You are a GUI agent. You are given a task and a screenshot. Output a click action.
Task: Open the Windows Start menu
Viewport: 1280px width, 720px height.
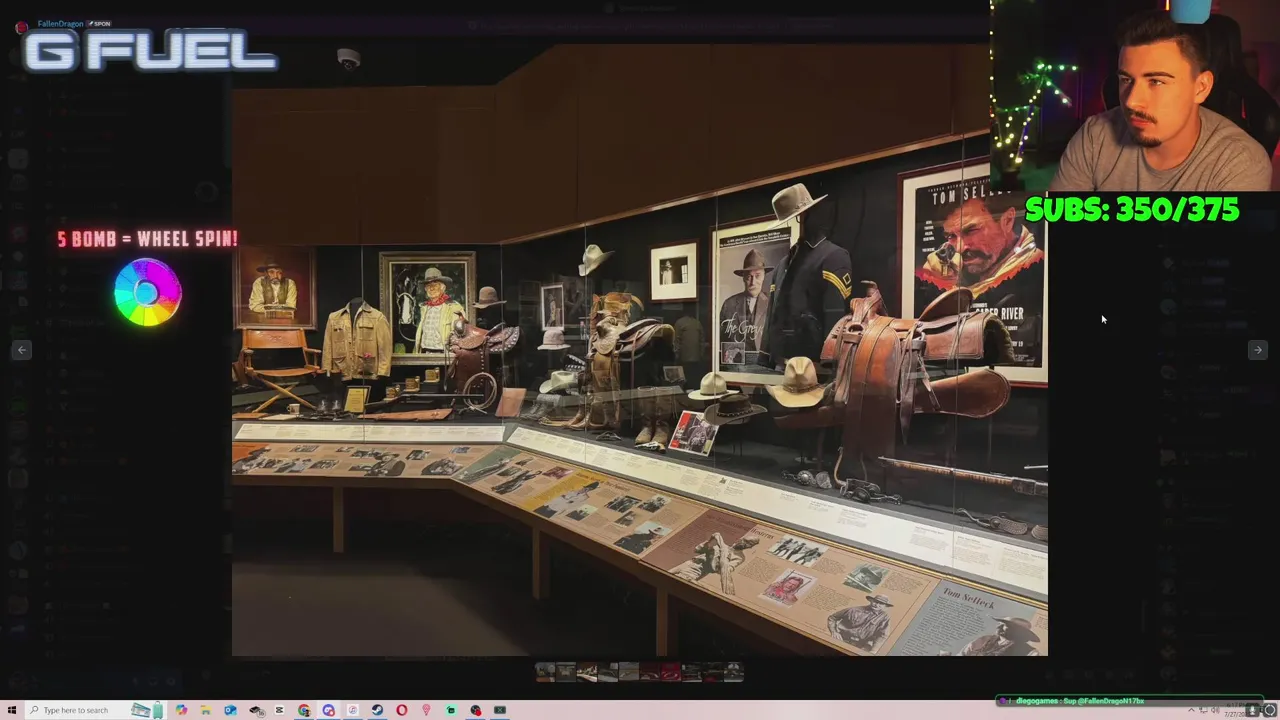pos(12,710)
